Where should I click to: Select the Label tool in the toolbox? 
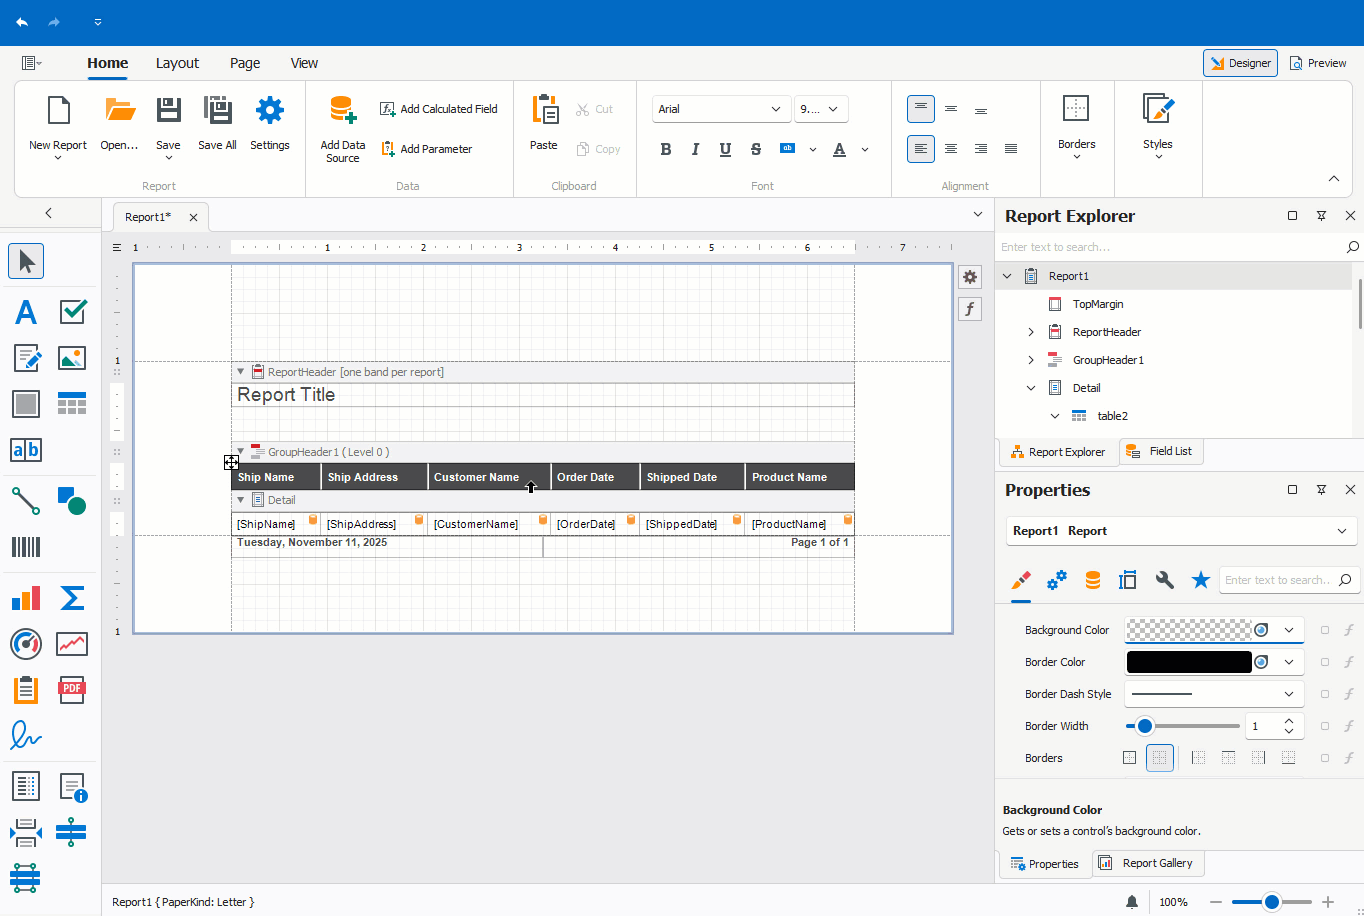[26, 312]
